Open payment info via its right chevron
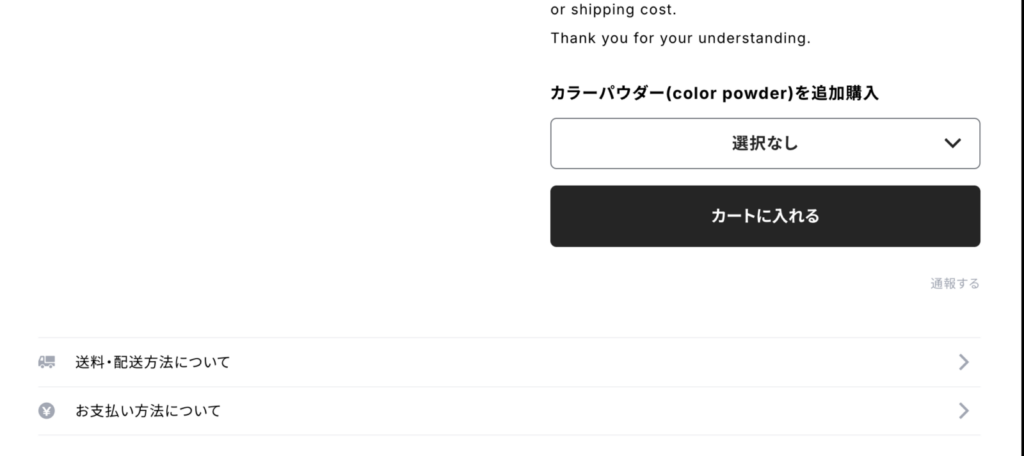1024x456 pixels. [x=963, y=411]
